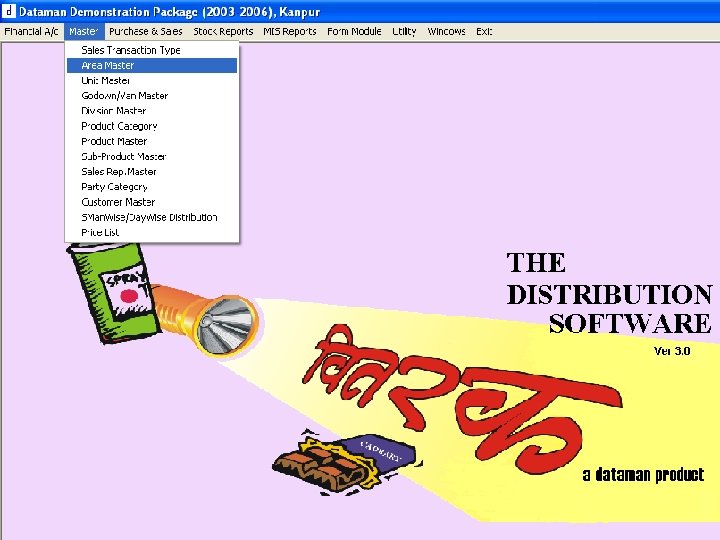Open Sales Rep.Master entry
Image resolution: width=720 pixels, height=540 pixels.
point(152,171)
